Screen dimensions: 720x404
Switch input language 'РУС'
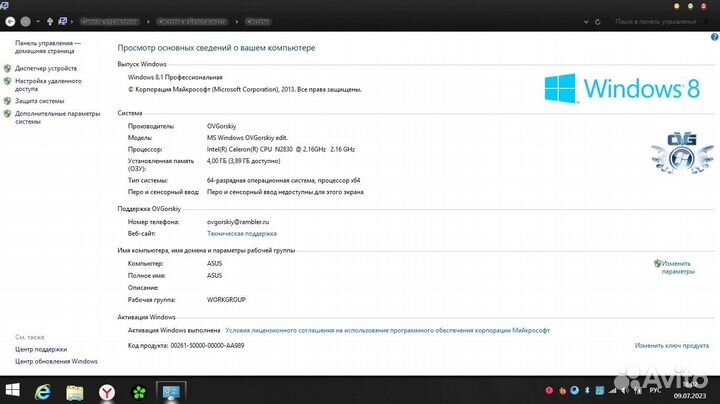(655, 390)
